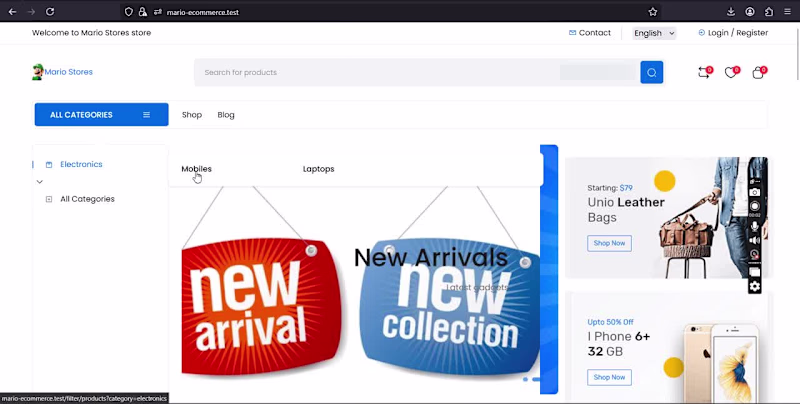This screenshot has height=404, width=800.
Task: Click the chevron below Electronics
Action: click(x=40, y=182)
